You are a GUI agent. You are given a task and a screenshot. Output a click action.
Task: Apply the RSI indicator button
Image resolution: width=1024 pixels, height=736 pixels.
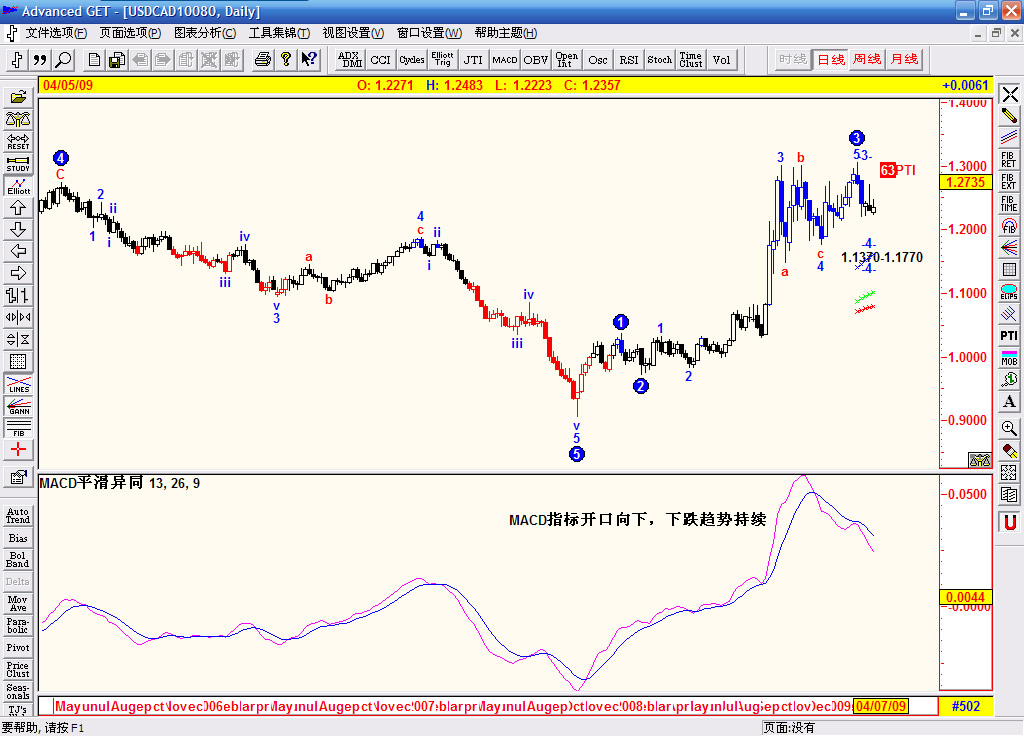tap(628, 59)
